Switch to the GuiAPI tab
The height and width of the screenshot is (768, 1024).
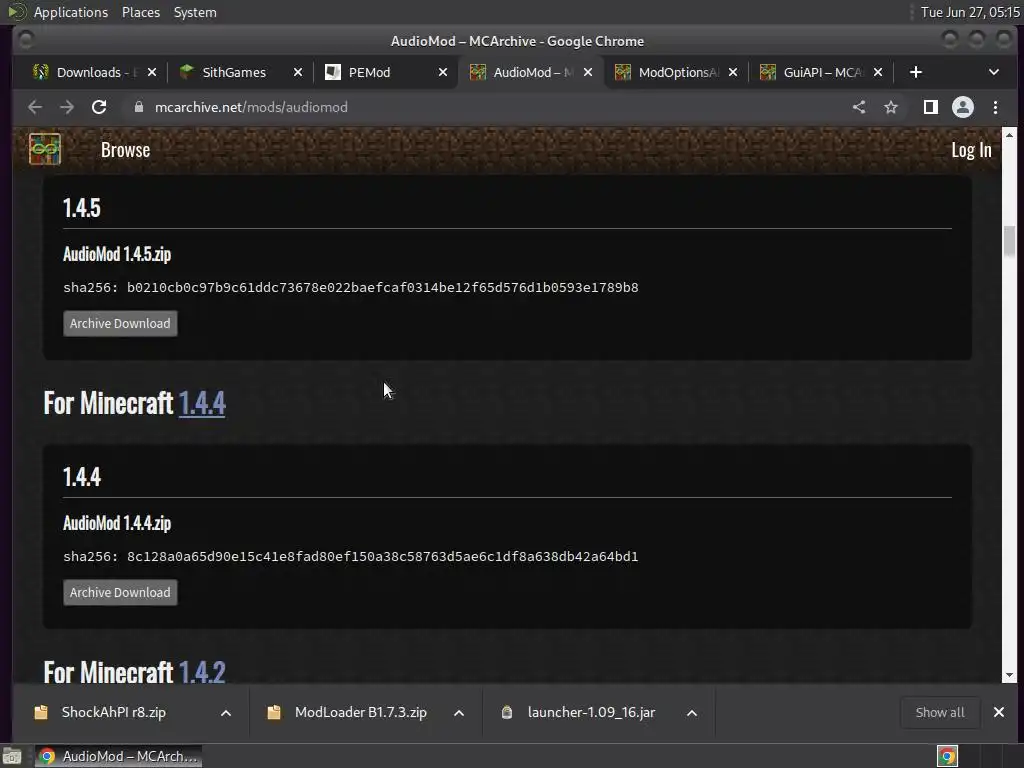[x=821, y=72]
